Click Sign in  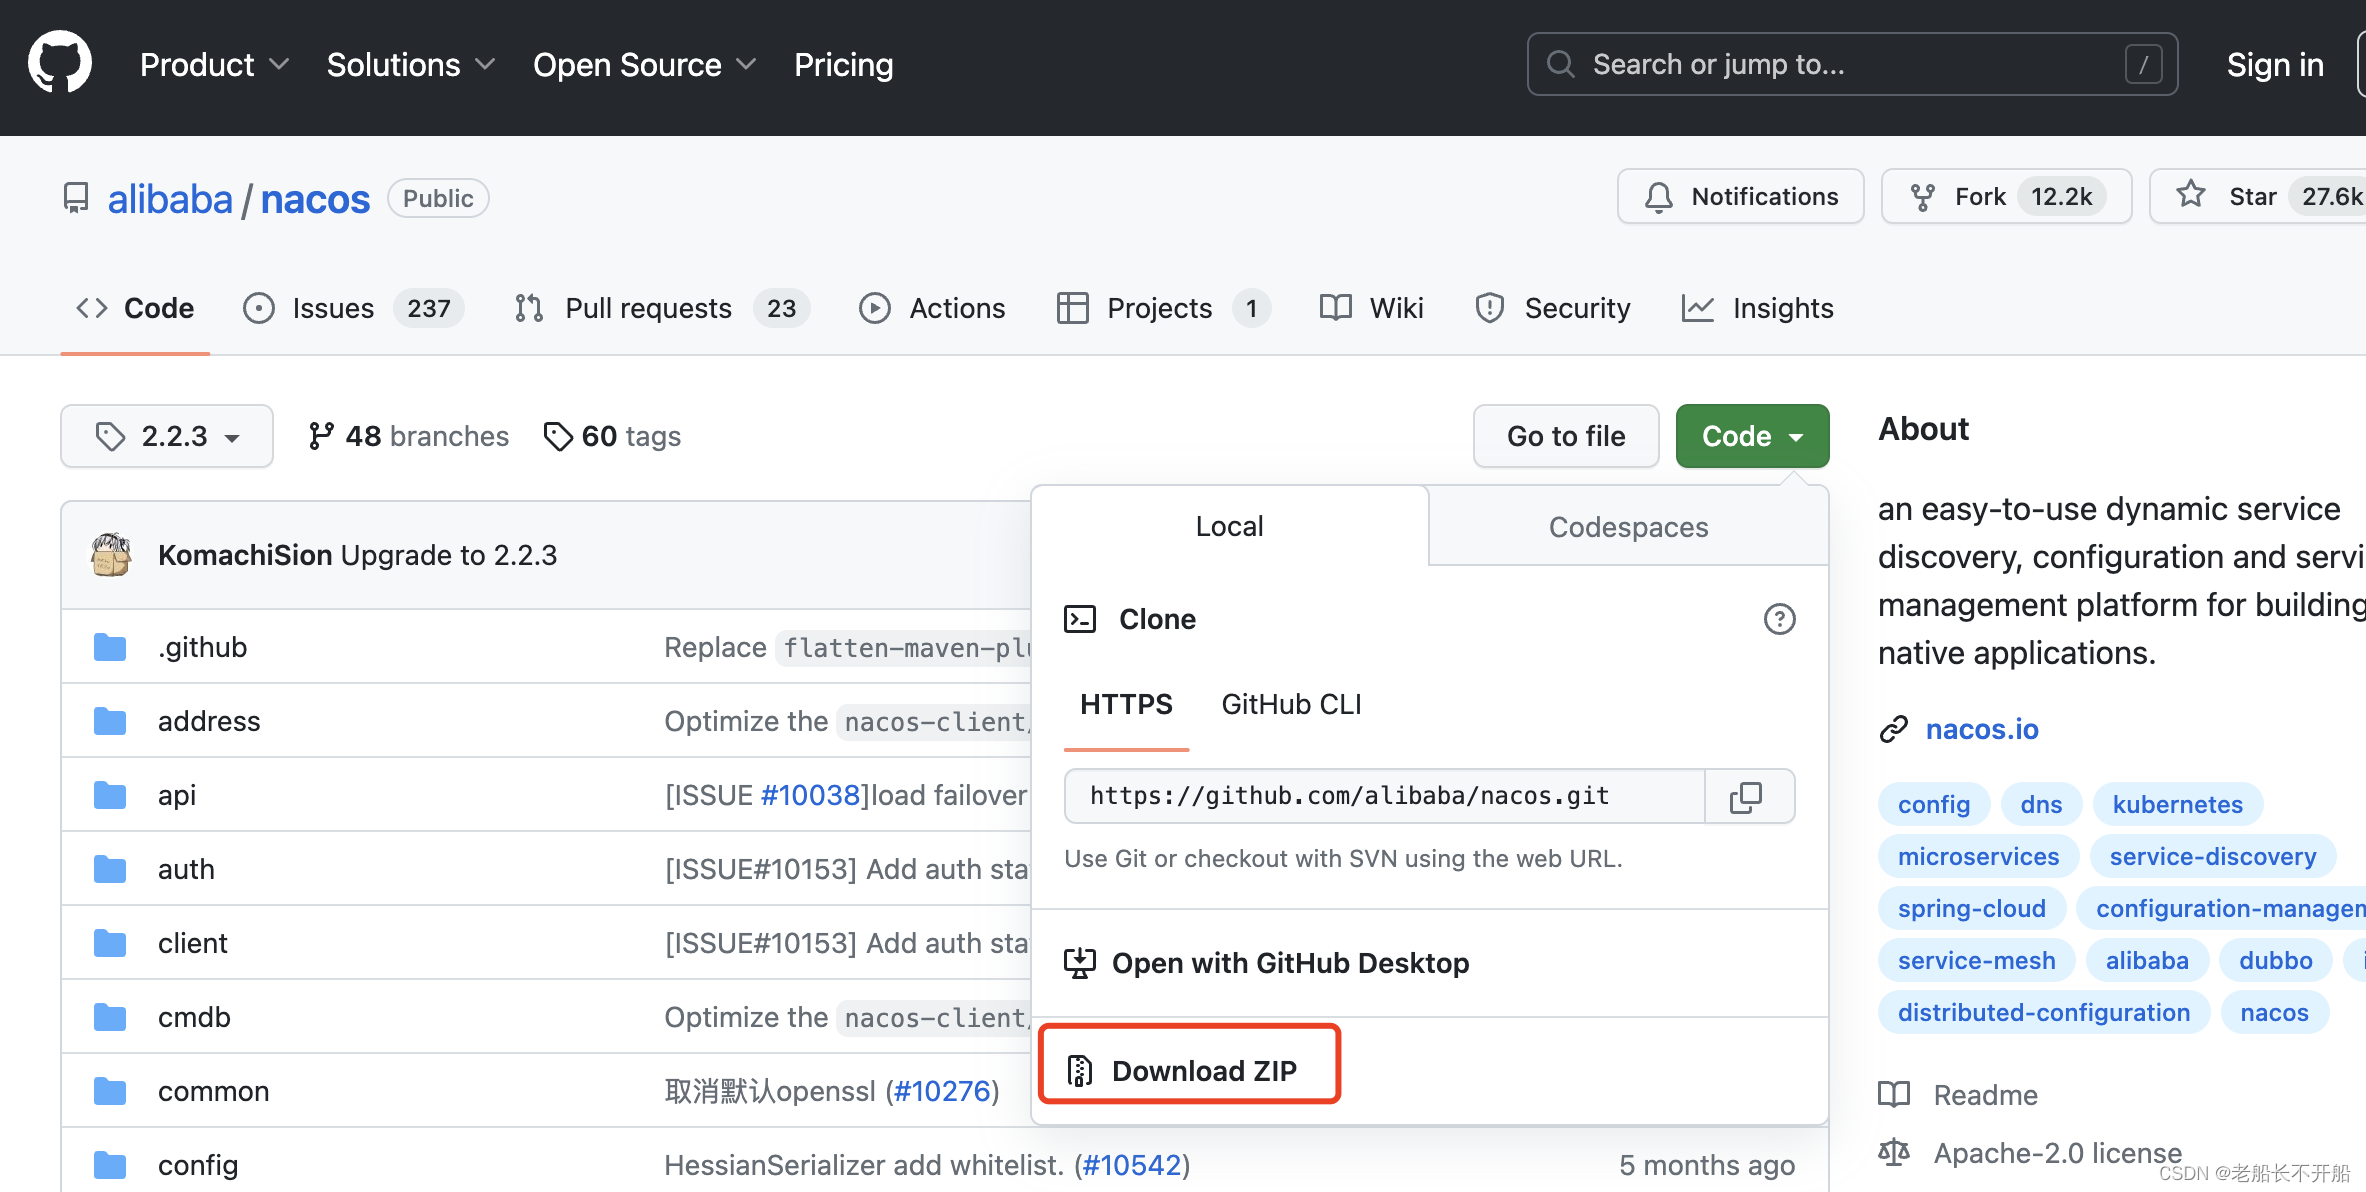click(2275, 64)
